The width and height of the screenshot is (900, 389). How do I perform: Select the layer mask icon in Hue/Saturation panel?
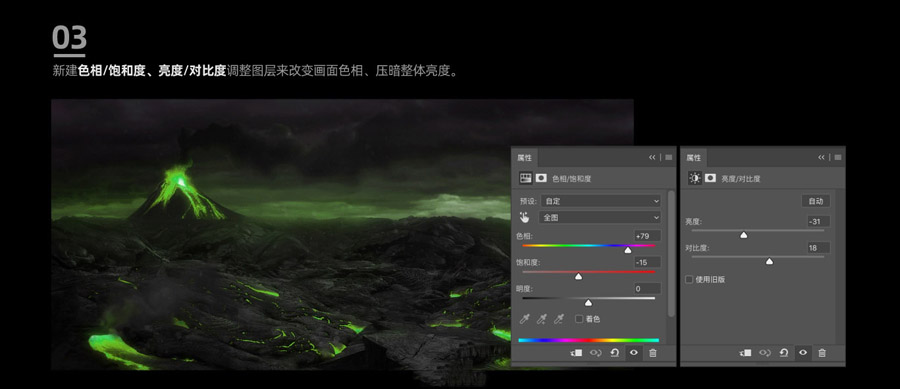coord(541,178)
